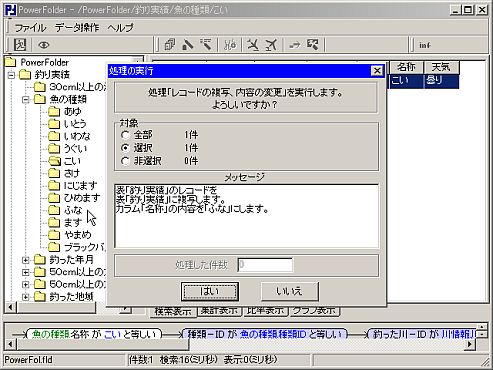Click inside the メッセージ text area
The height and width of the screenshot is (370, 493).
[x=247, y=216]
